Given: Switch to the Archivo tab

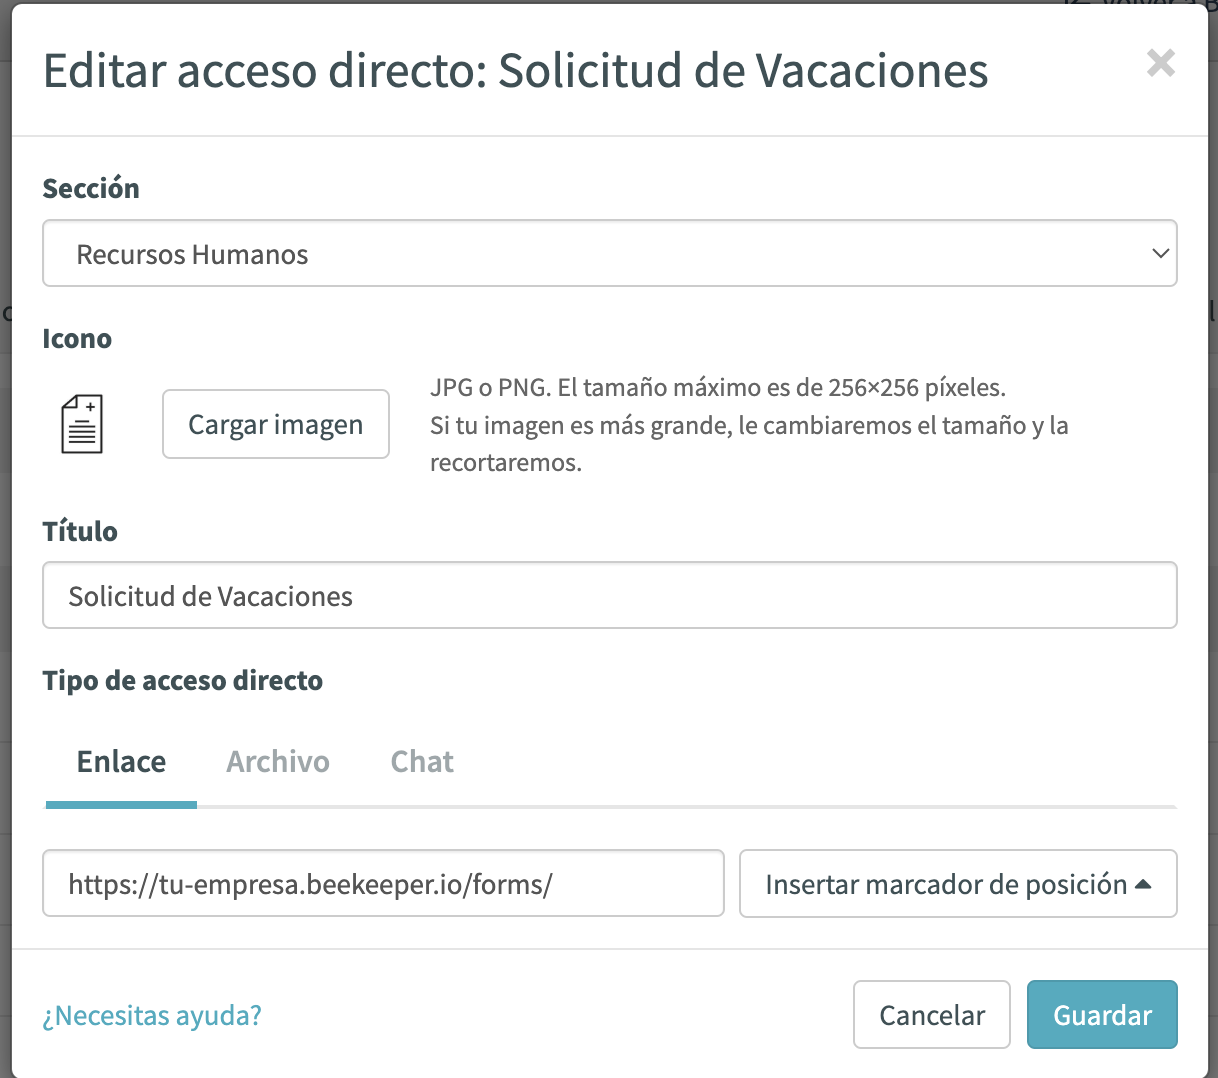Looking at the screenshot, I should (x=278, y=762).
